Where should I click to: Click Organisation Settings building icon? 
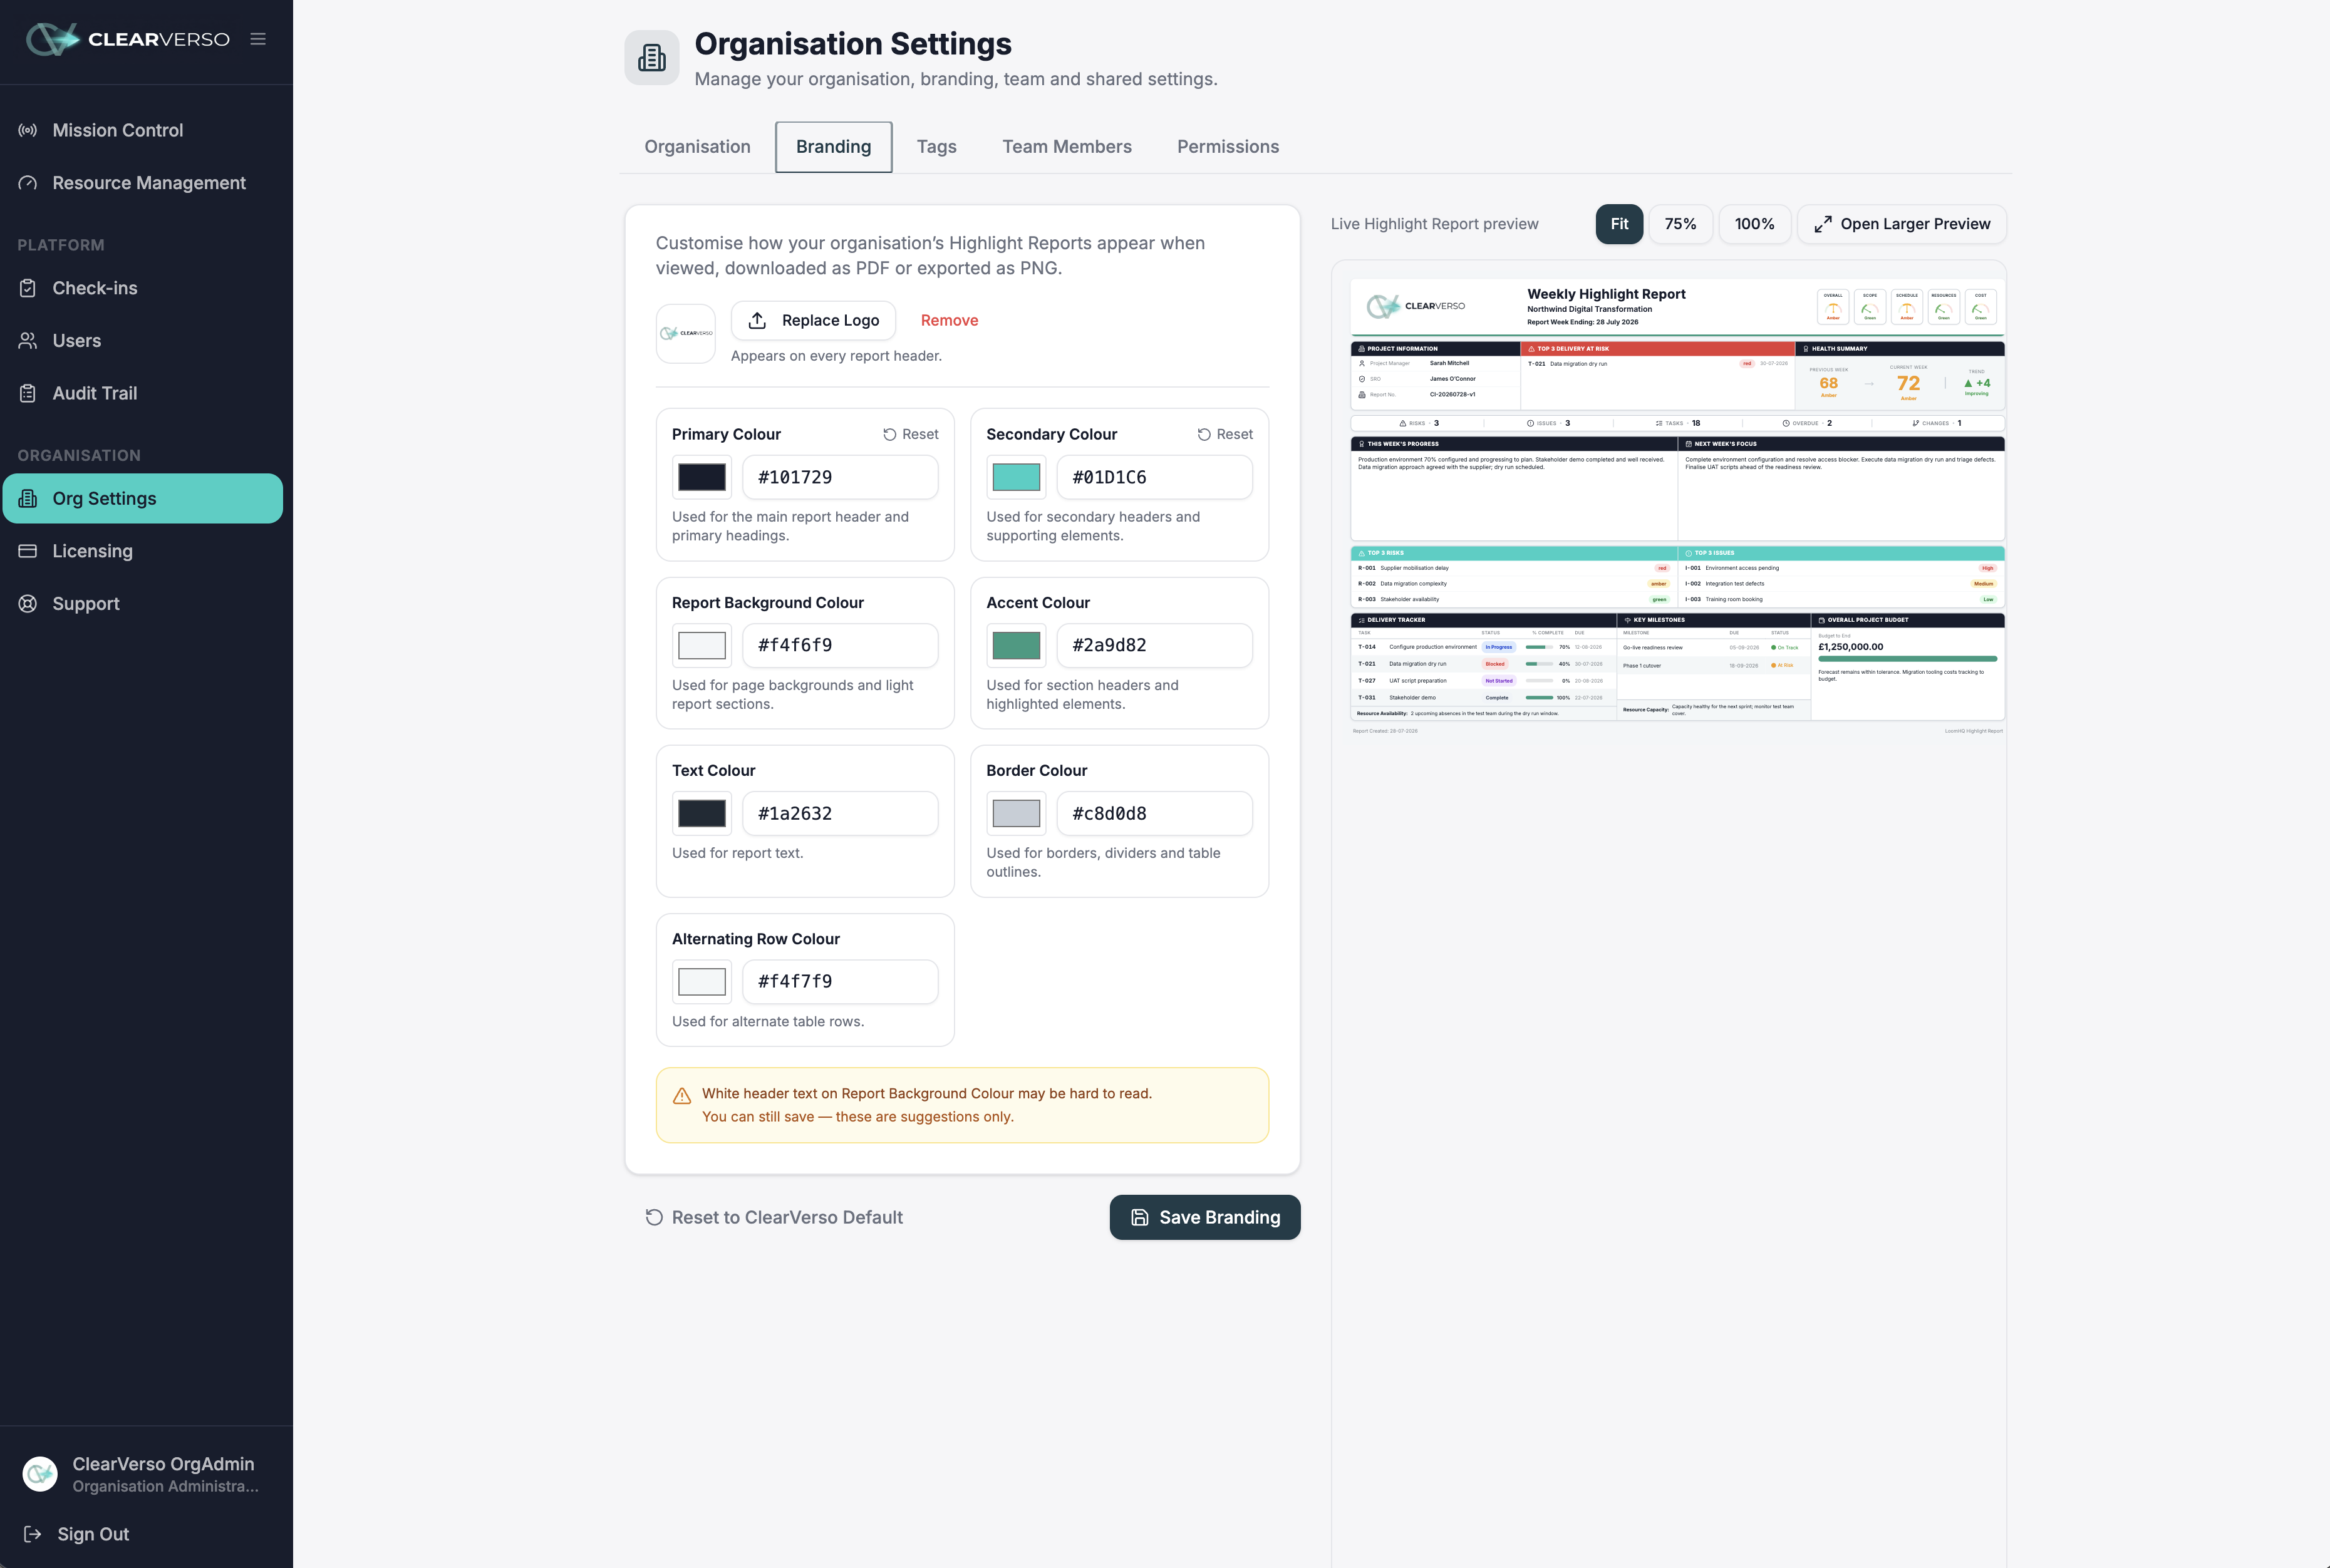(652, 58)
